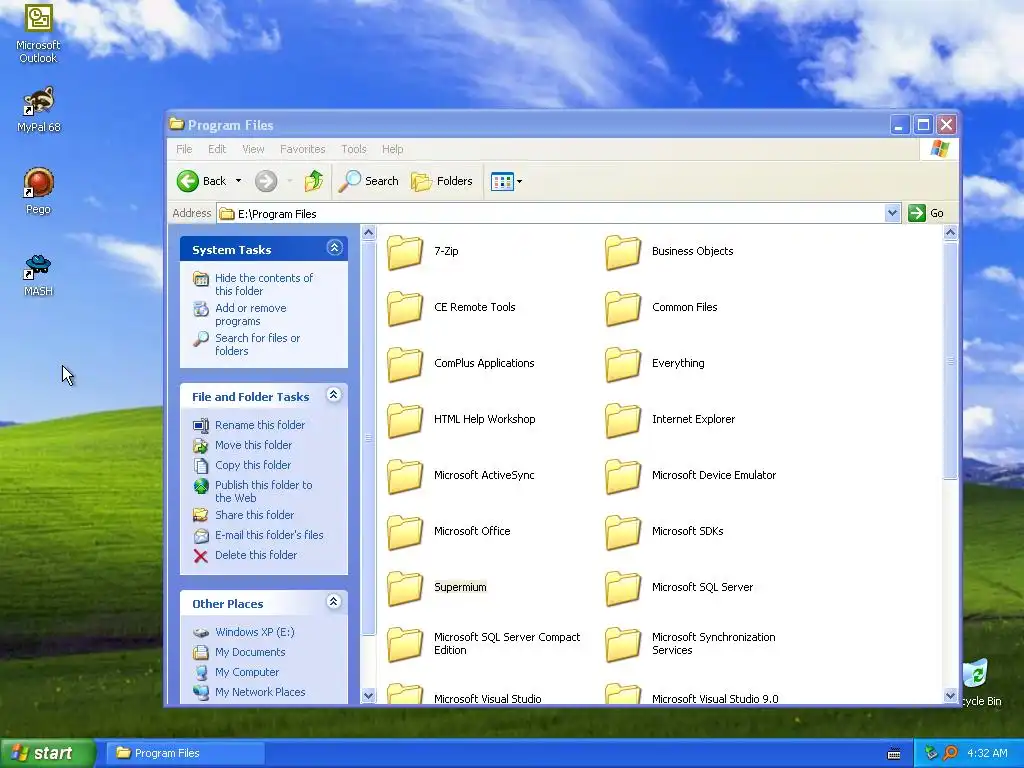Viewport: 1024px width, 768px height.
Task: Select the Internet Explorer folder icon
Action: click(622, 420)
